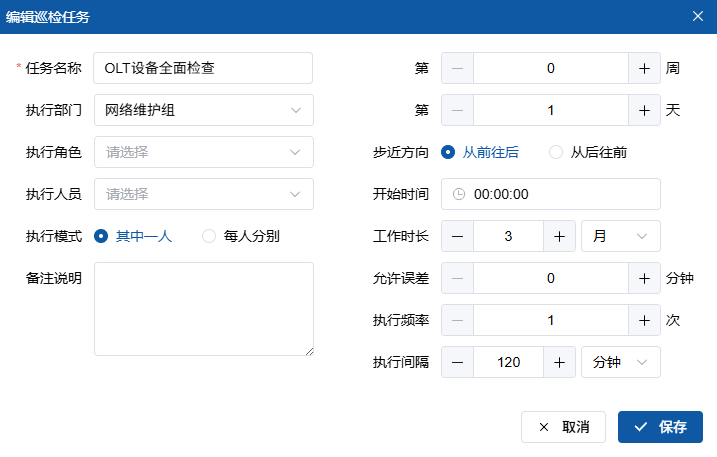Decrease work duration with minus button

457,236
